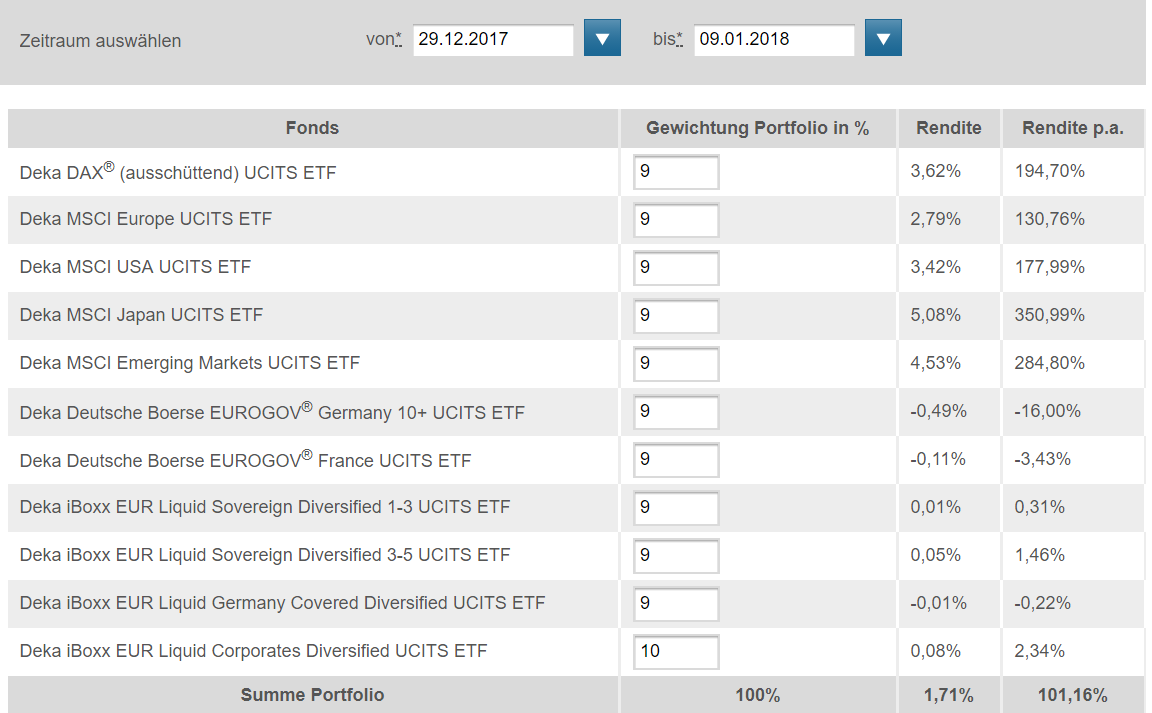Click 'Gewichtung Portfolio in %' column header

coord(757,128)
